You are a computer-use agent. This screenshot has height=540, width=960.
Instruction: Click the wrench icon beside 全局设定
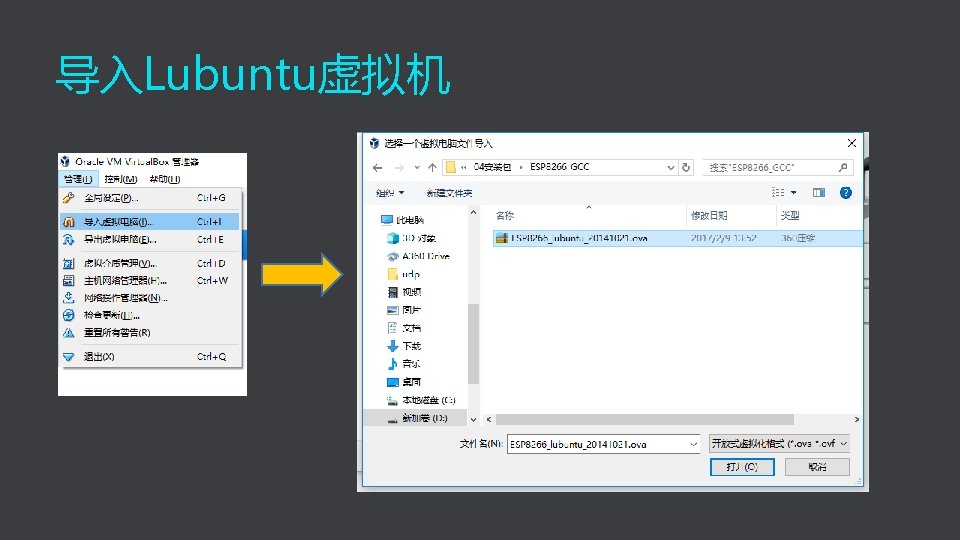pos(69,198)
